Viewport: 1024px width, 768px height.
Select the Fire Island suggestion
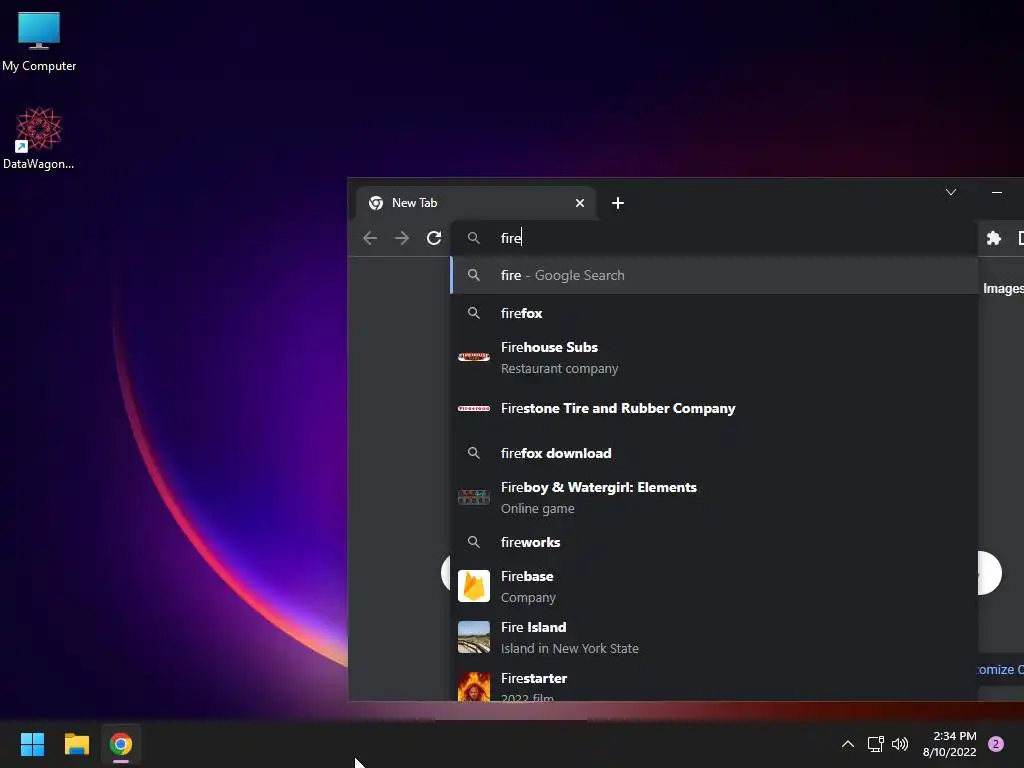point(714,637)
